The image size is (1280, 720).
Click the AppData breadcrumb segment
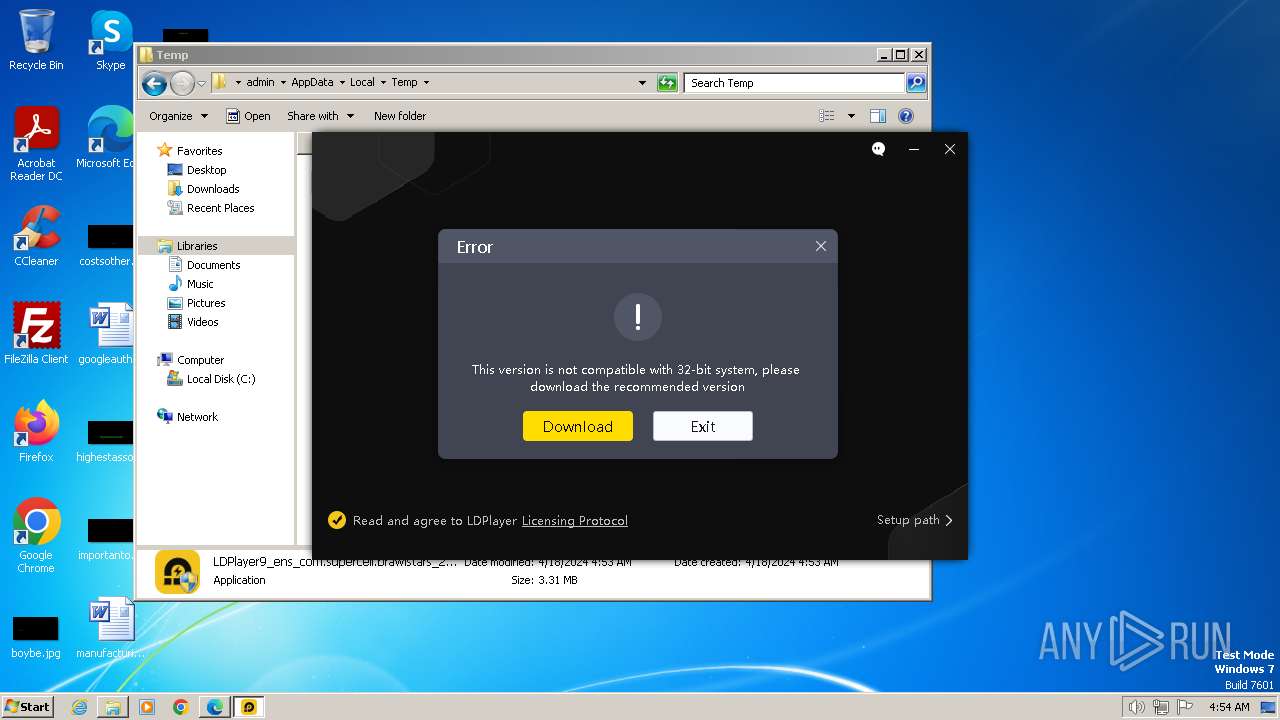point(312,82)
